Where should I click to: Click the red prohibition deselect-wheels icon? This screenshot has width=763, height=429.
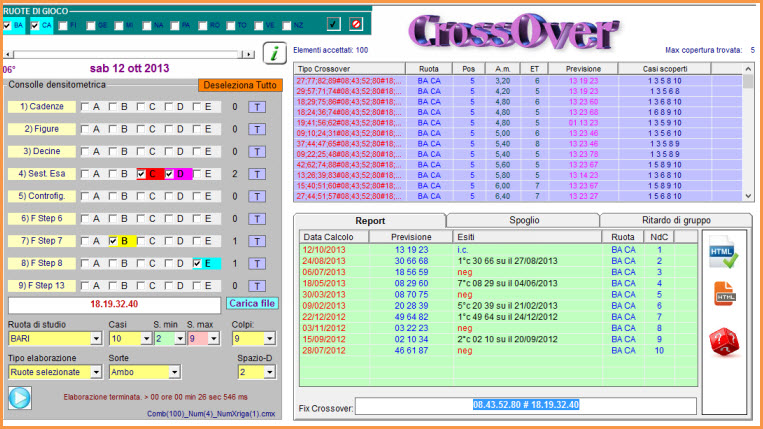[356, 23]
